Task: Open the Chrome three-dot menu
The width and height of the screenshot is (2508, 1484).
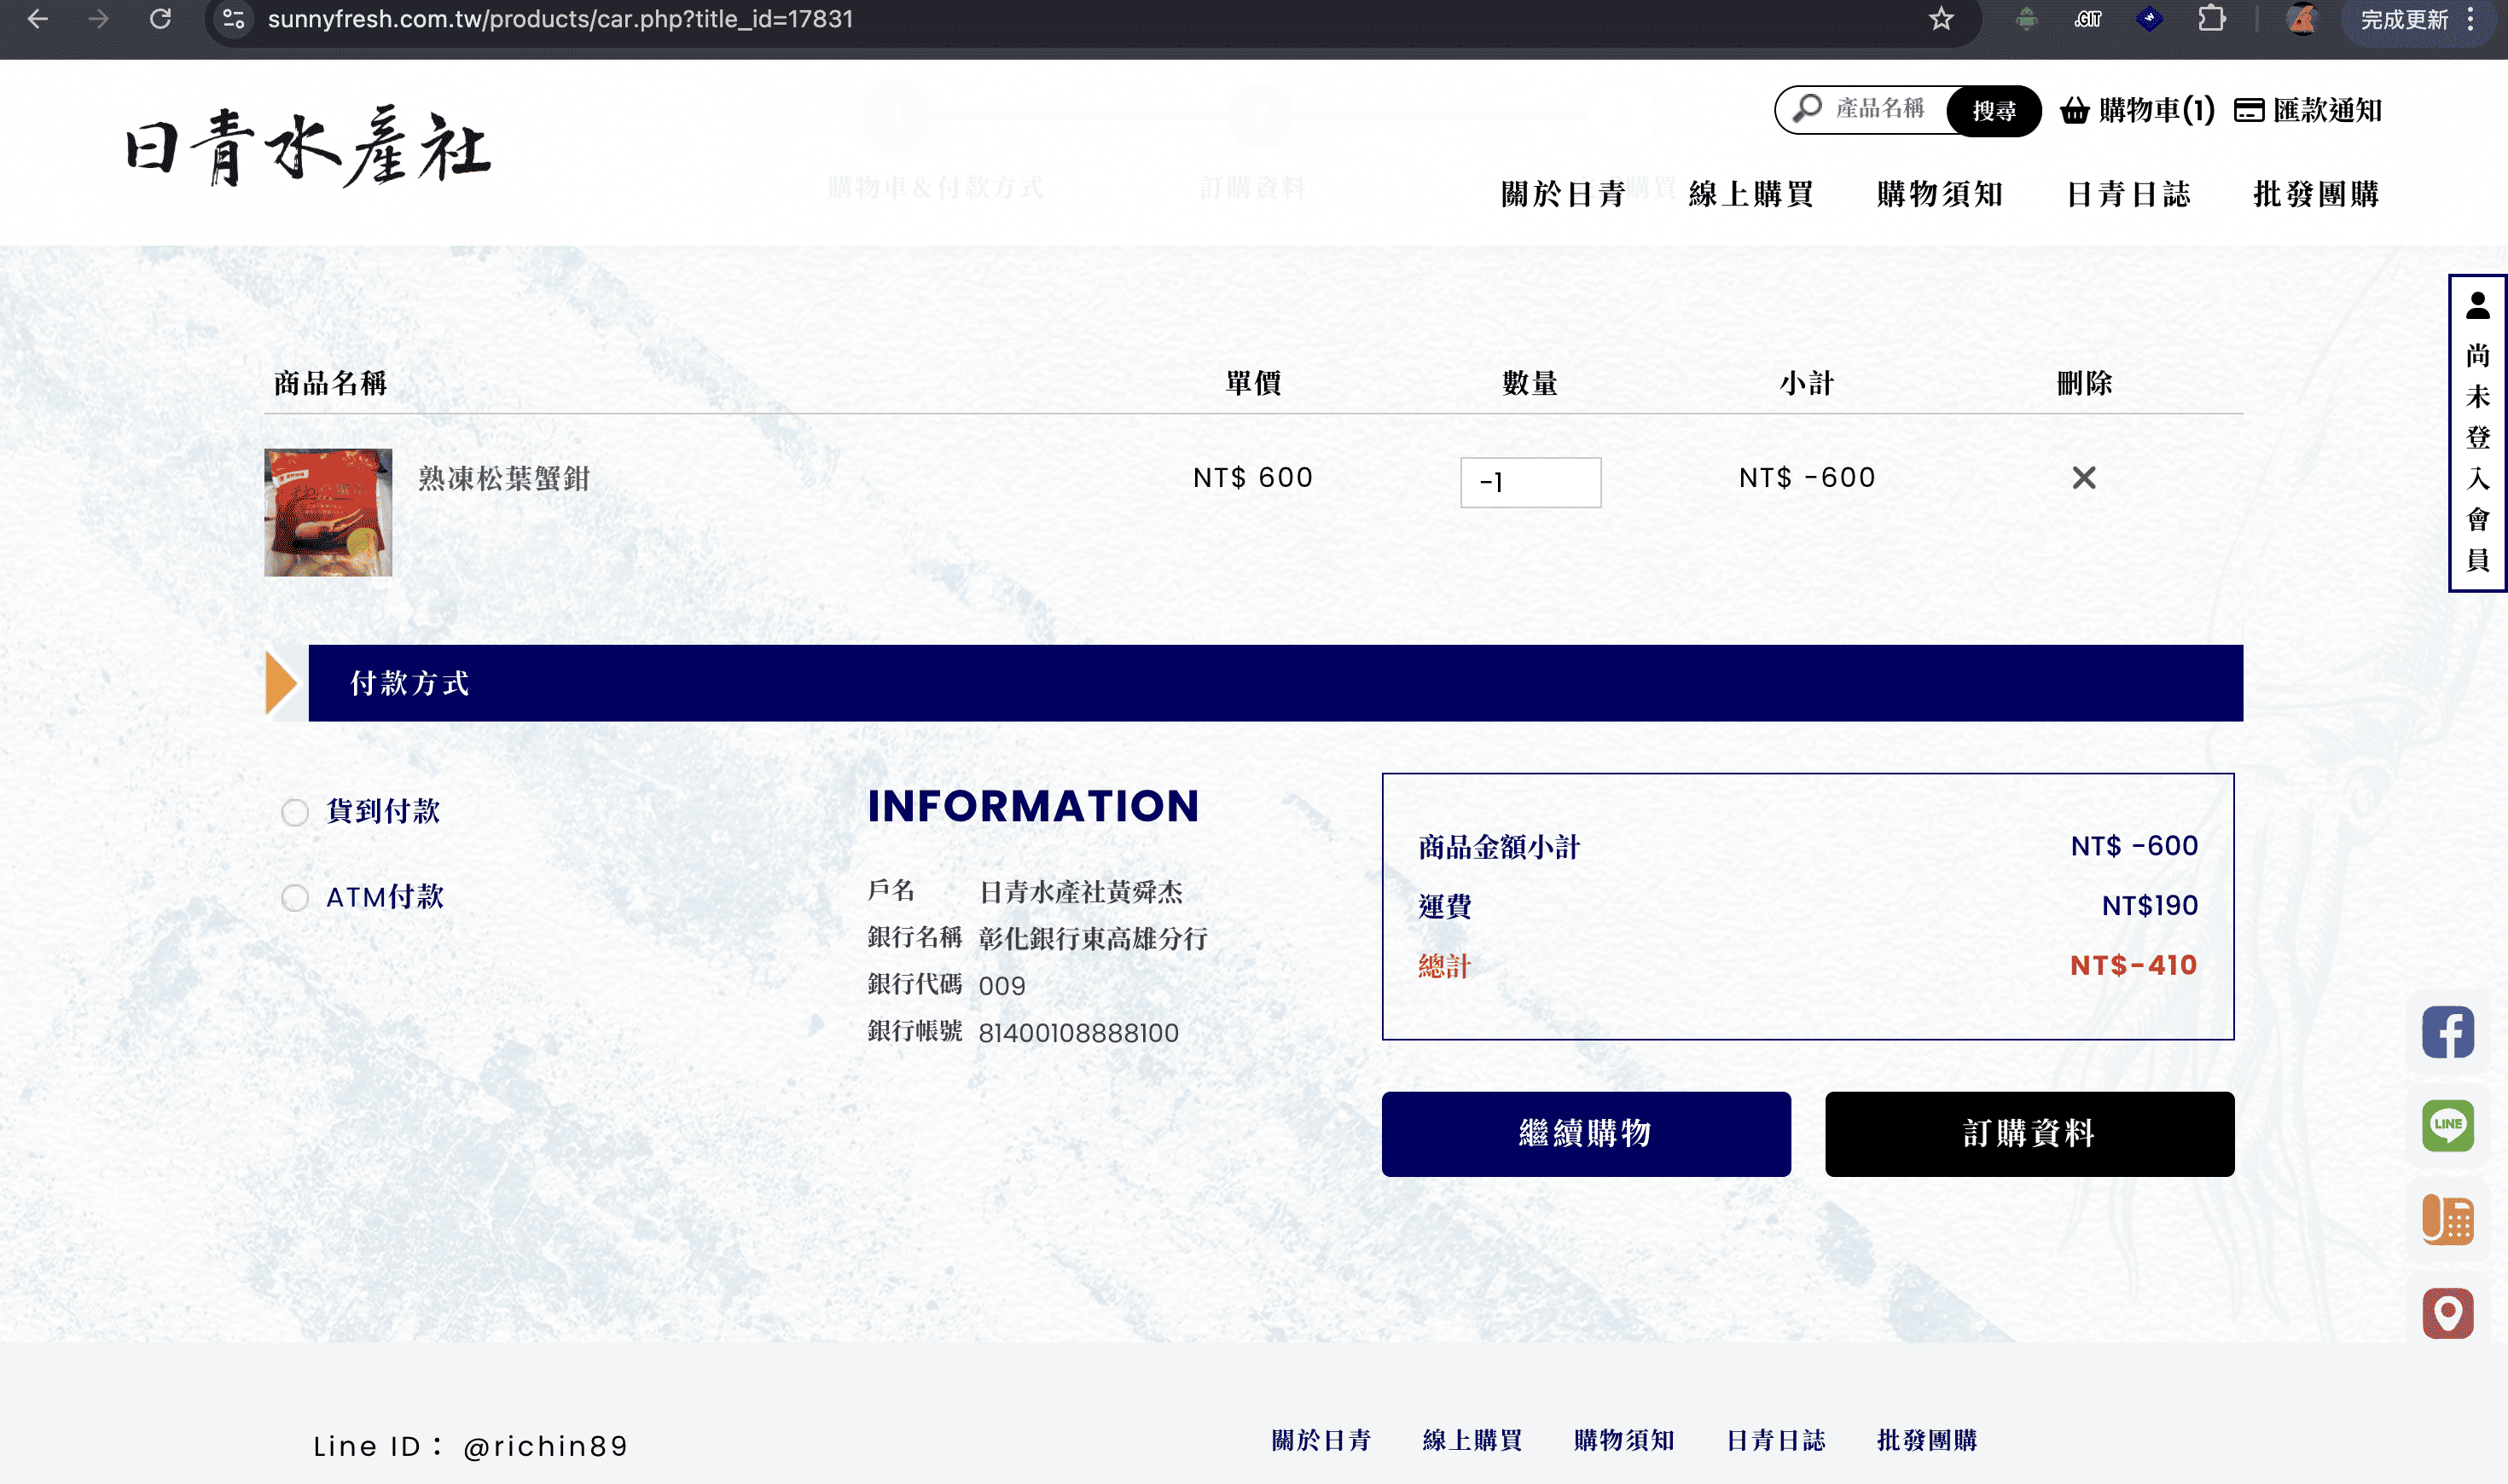Action: click(x=2471, y=19)
